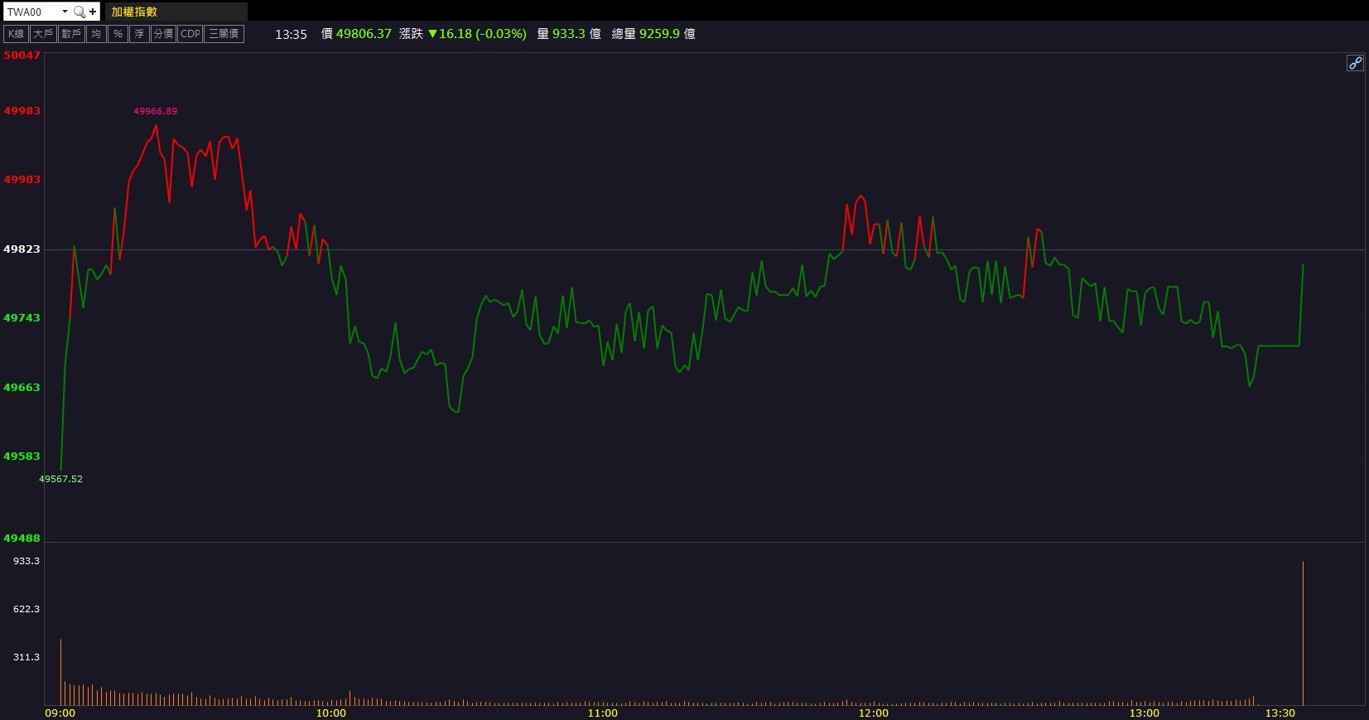
Task: Click the 49663 price axis label
Action: click(x=22, y=387)
